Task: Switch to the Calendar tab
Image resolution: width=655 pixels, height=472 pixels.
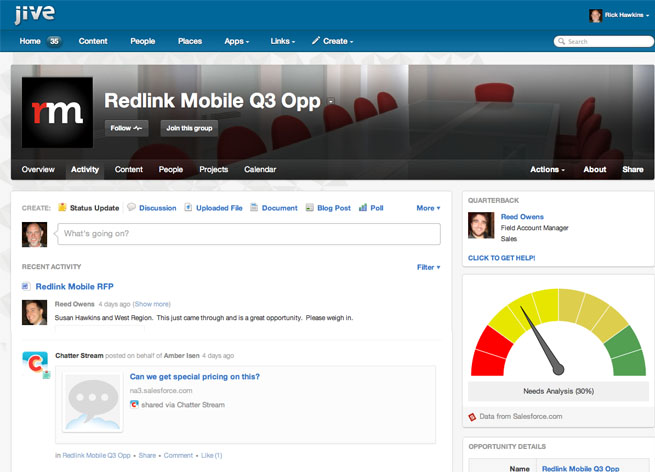Action: [x=260, y=169]
